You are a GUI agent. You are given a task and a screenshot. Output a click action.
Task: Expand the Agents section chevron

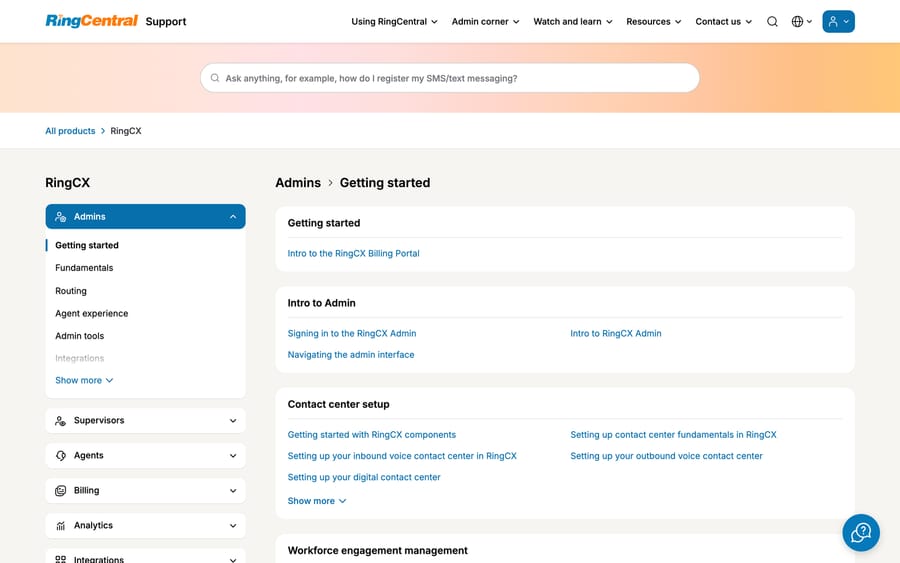click(233, 456)
